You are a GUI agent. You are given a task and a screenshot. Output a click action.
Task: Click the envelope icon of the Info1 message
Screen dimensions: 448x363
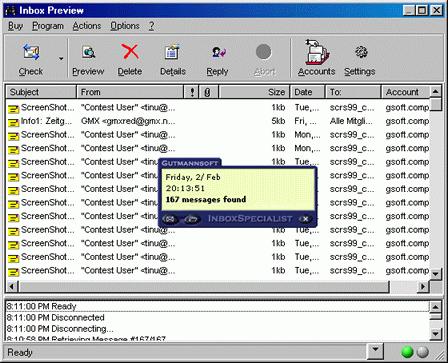point(14,122)
